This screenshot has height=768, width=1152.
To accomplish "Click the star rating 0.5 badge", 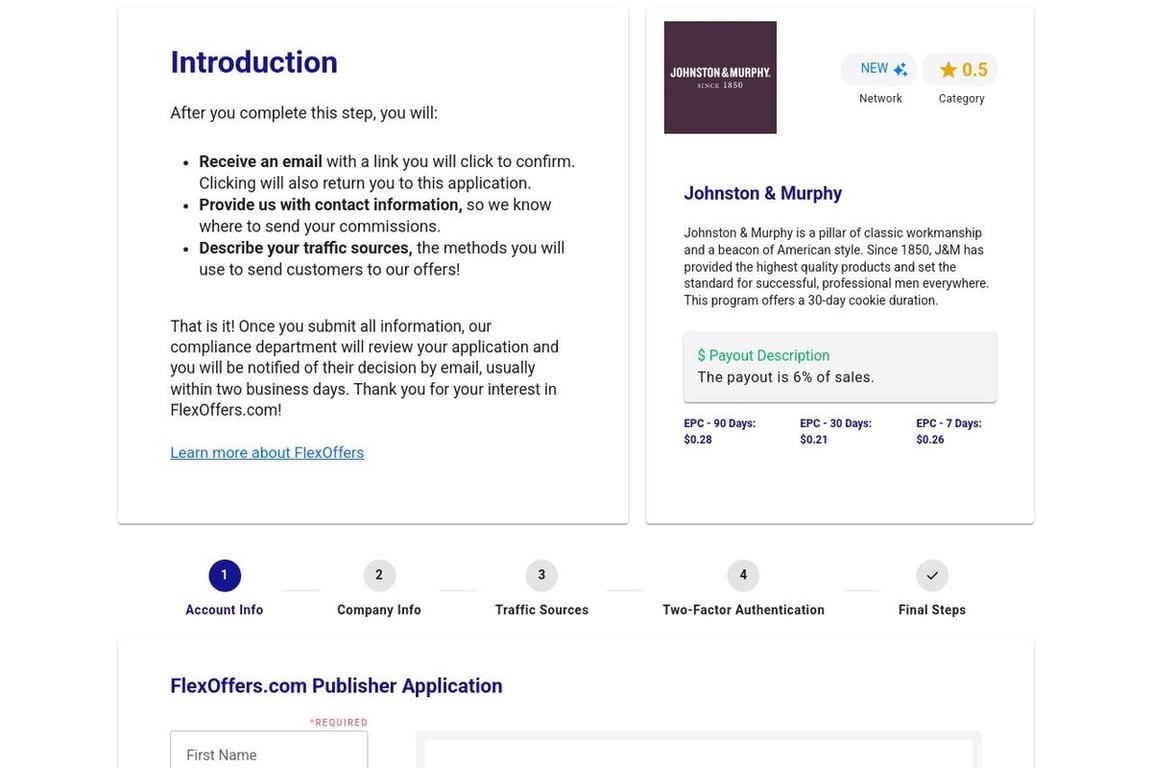I will coord(960,69).
